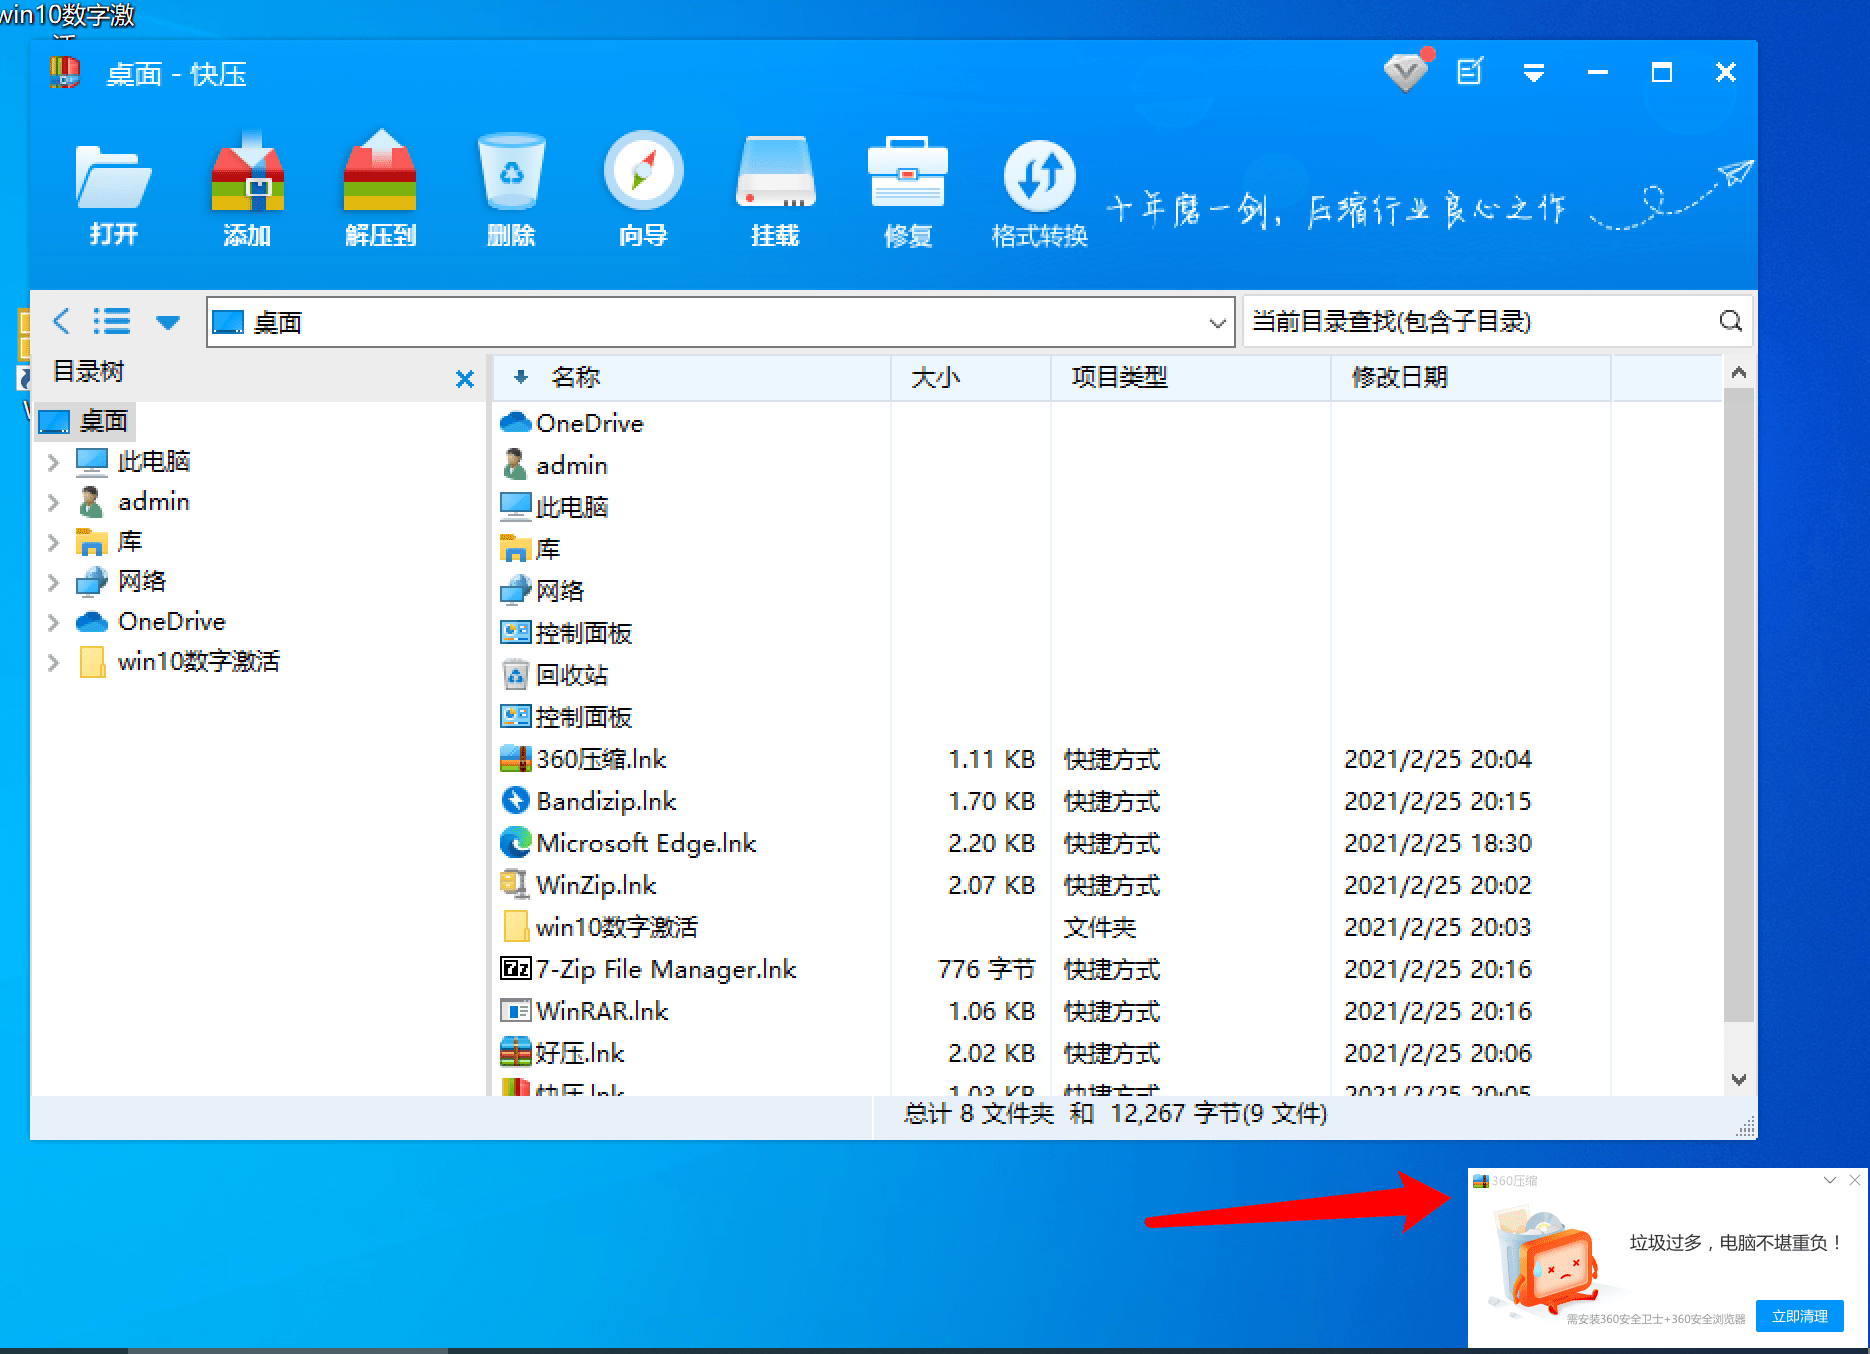Click scroll up arrow of file list
Viewport: 1870px width, 1354px height.
[x=1739, y=373]
